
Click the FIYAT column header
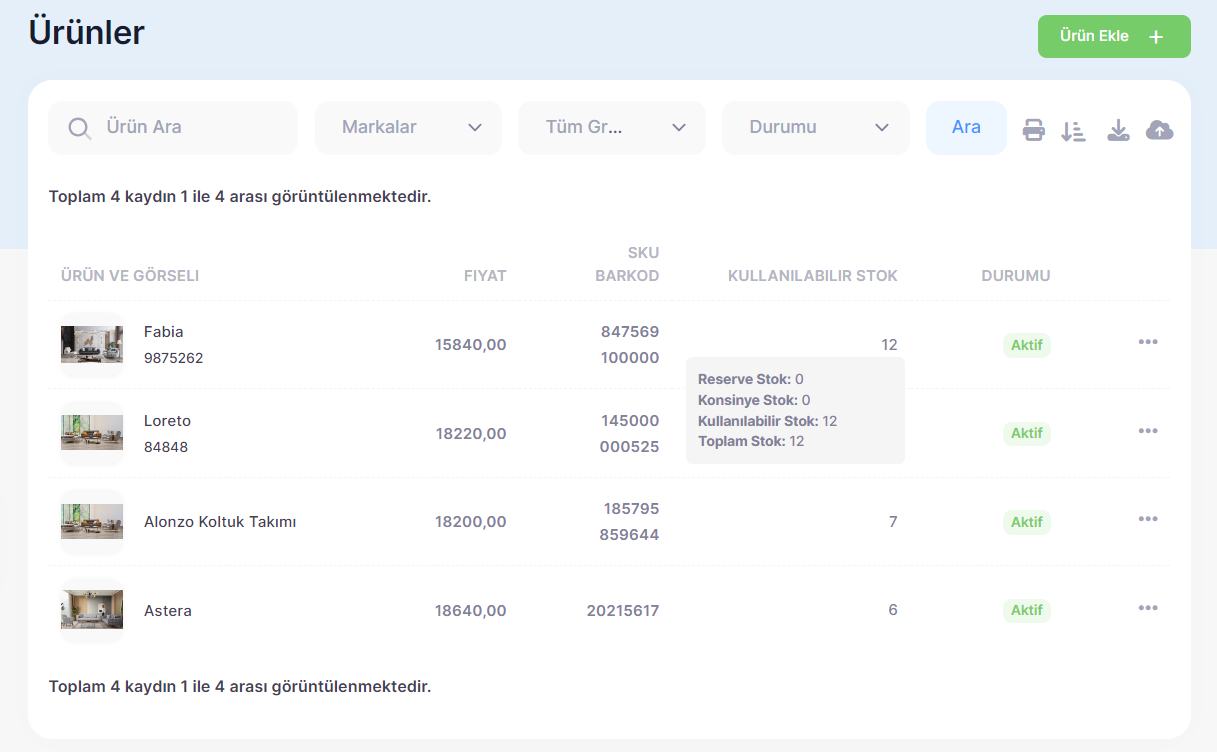pyautogui.click(x=485, y=276)
